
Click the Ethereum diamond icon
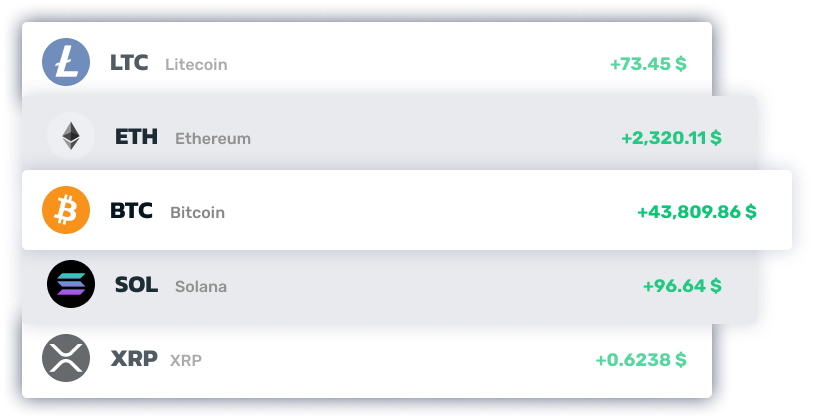pos(71,137)
